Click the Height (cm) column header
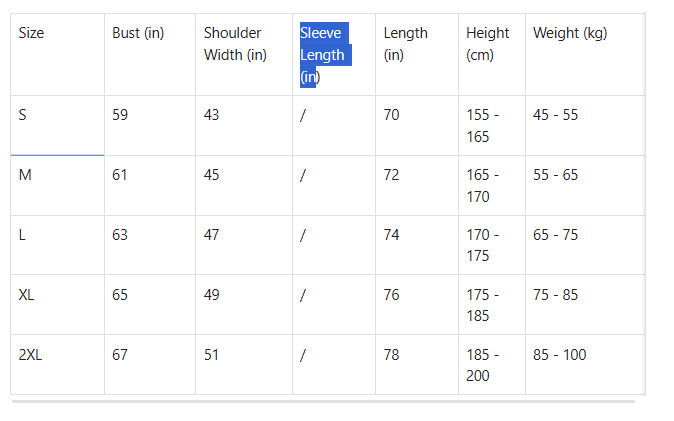This screenshot has height=421, width=674. tap(487, 44)
